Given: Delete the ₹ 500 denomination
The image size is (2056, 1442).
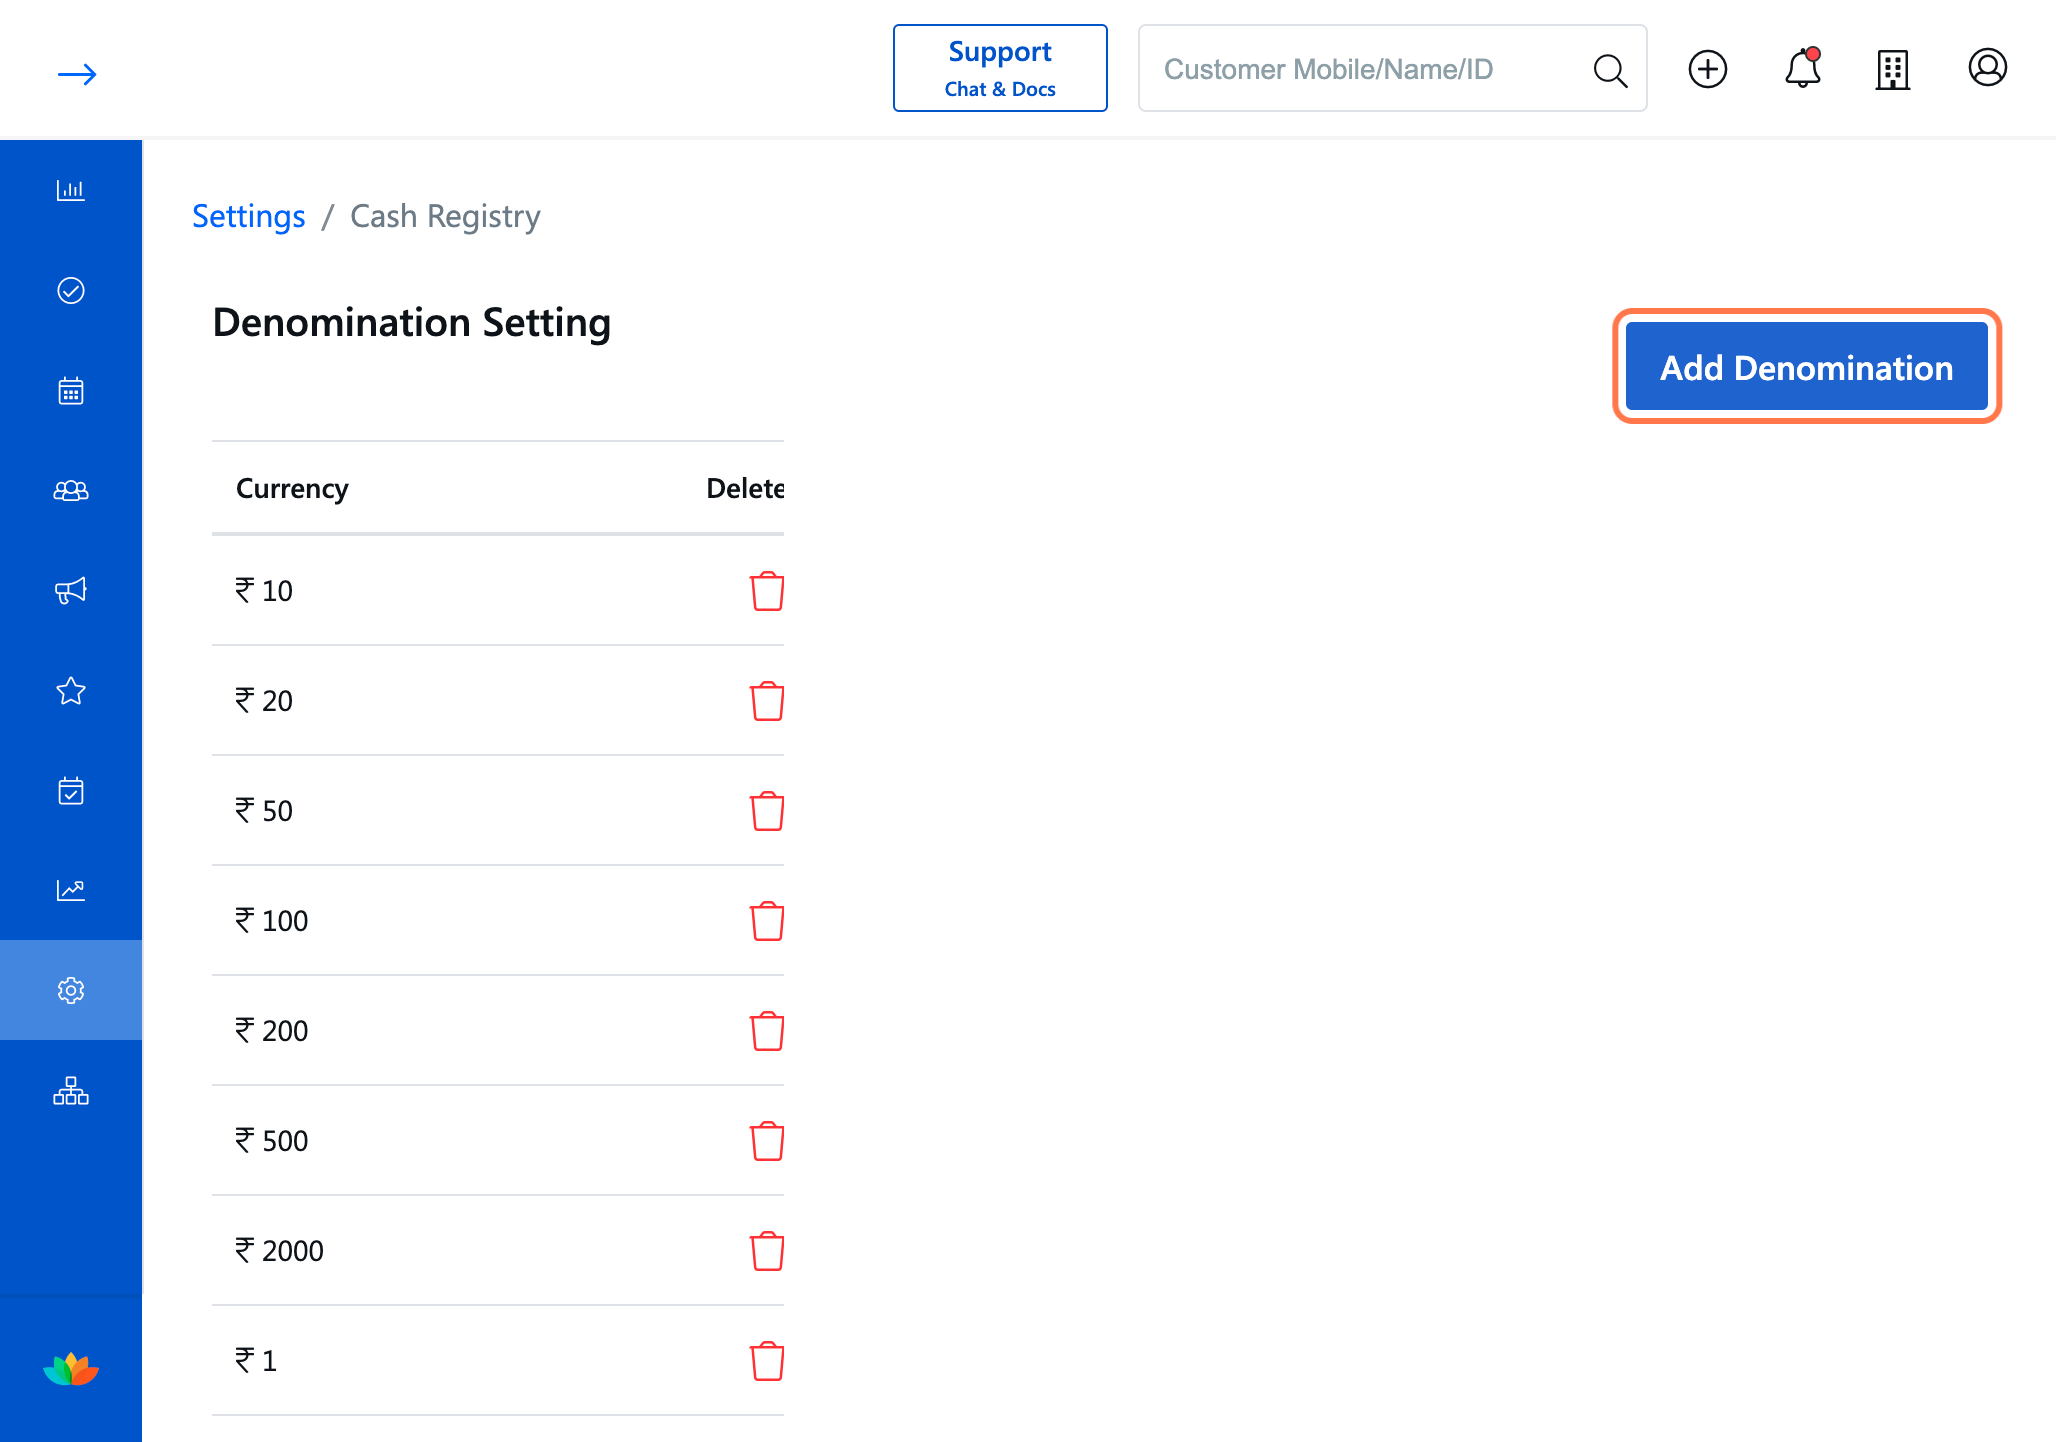Looking at the screenshot, I should tap(767, 1141).
